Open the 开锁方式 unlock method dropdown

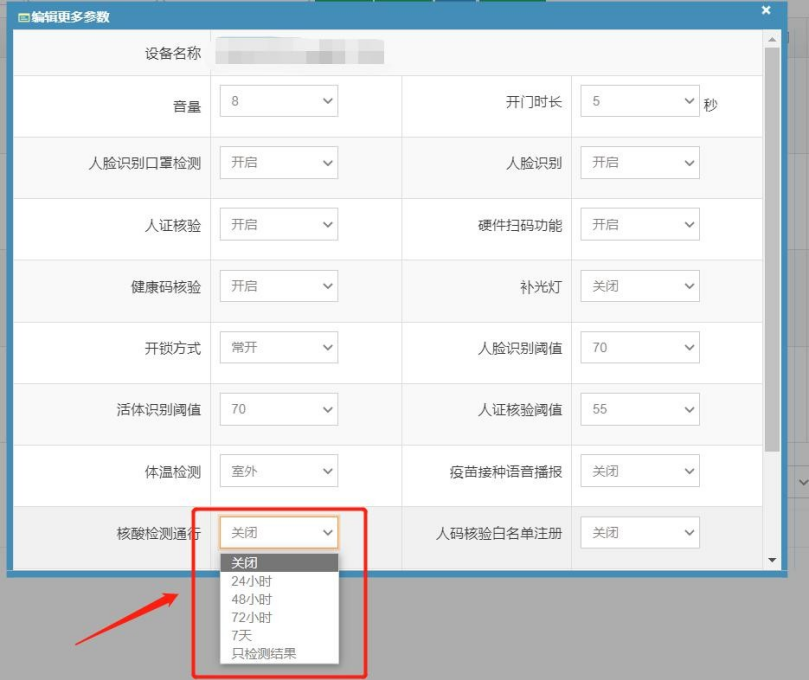278,347
